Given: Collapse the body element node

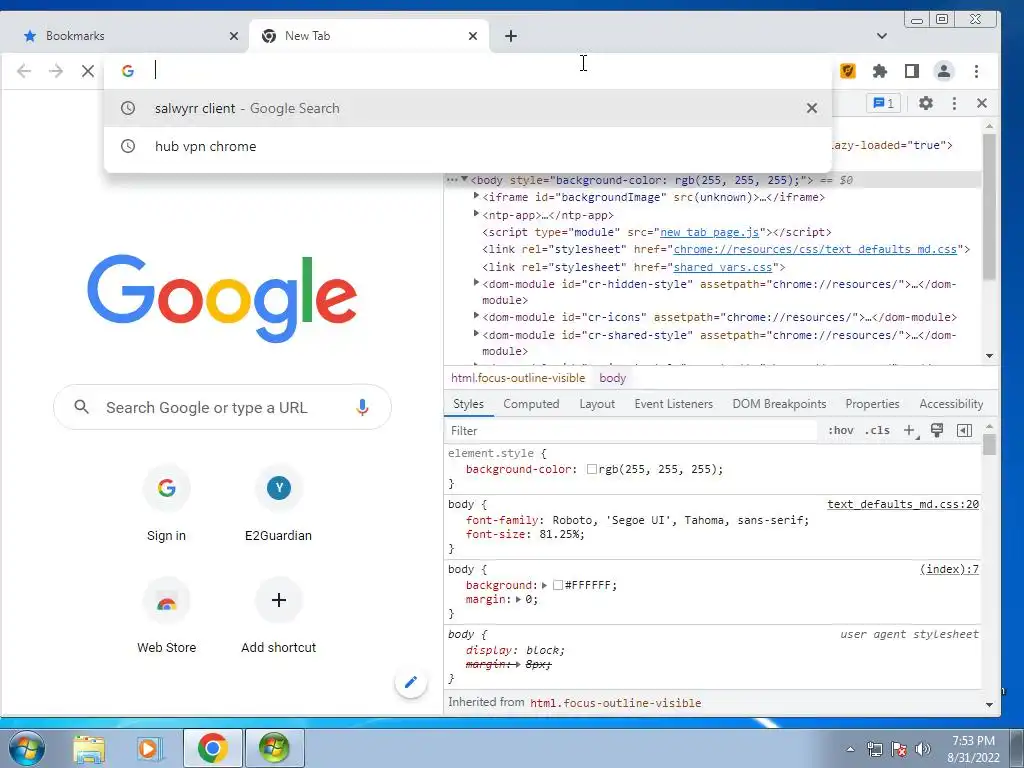Looking at the screenshot, I should click(x=464, y=179).
